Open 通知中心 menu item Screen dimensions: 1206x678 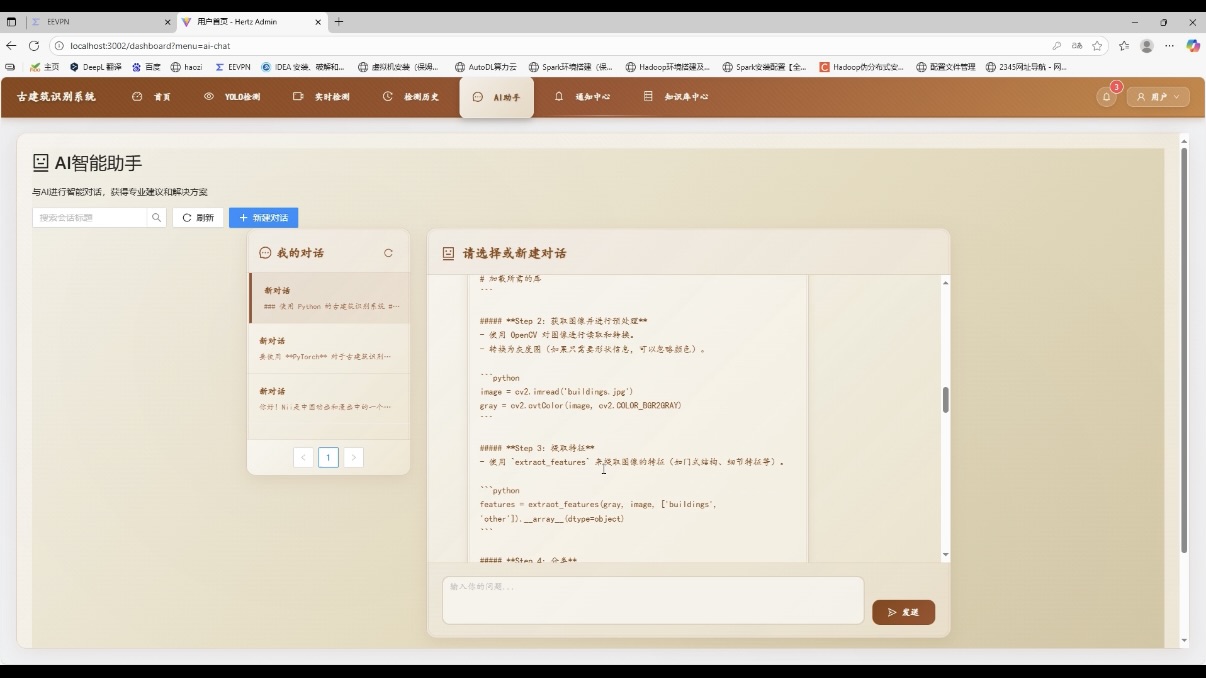pos(582,97)
